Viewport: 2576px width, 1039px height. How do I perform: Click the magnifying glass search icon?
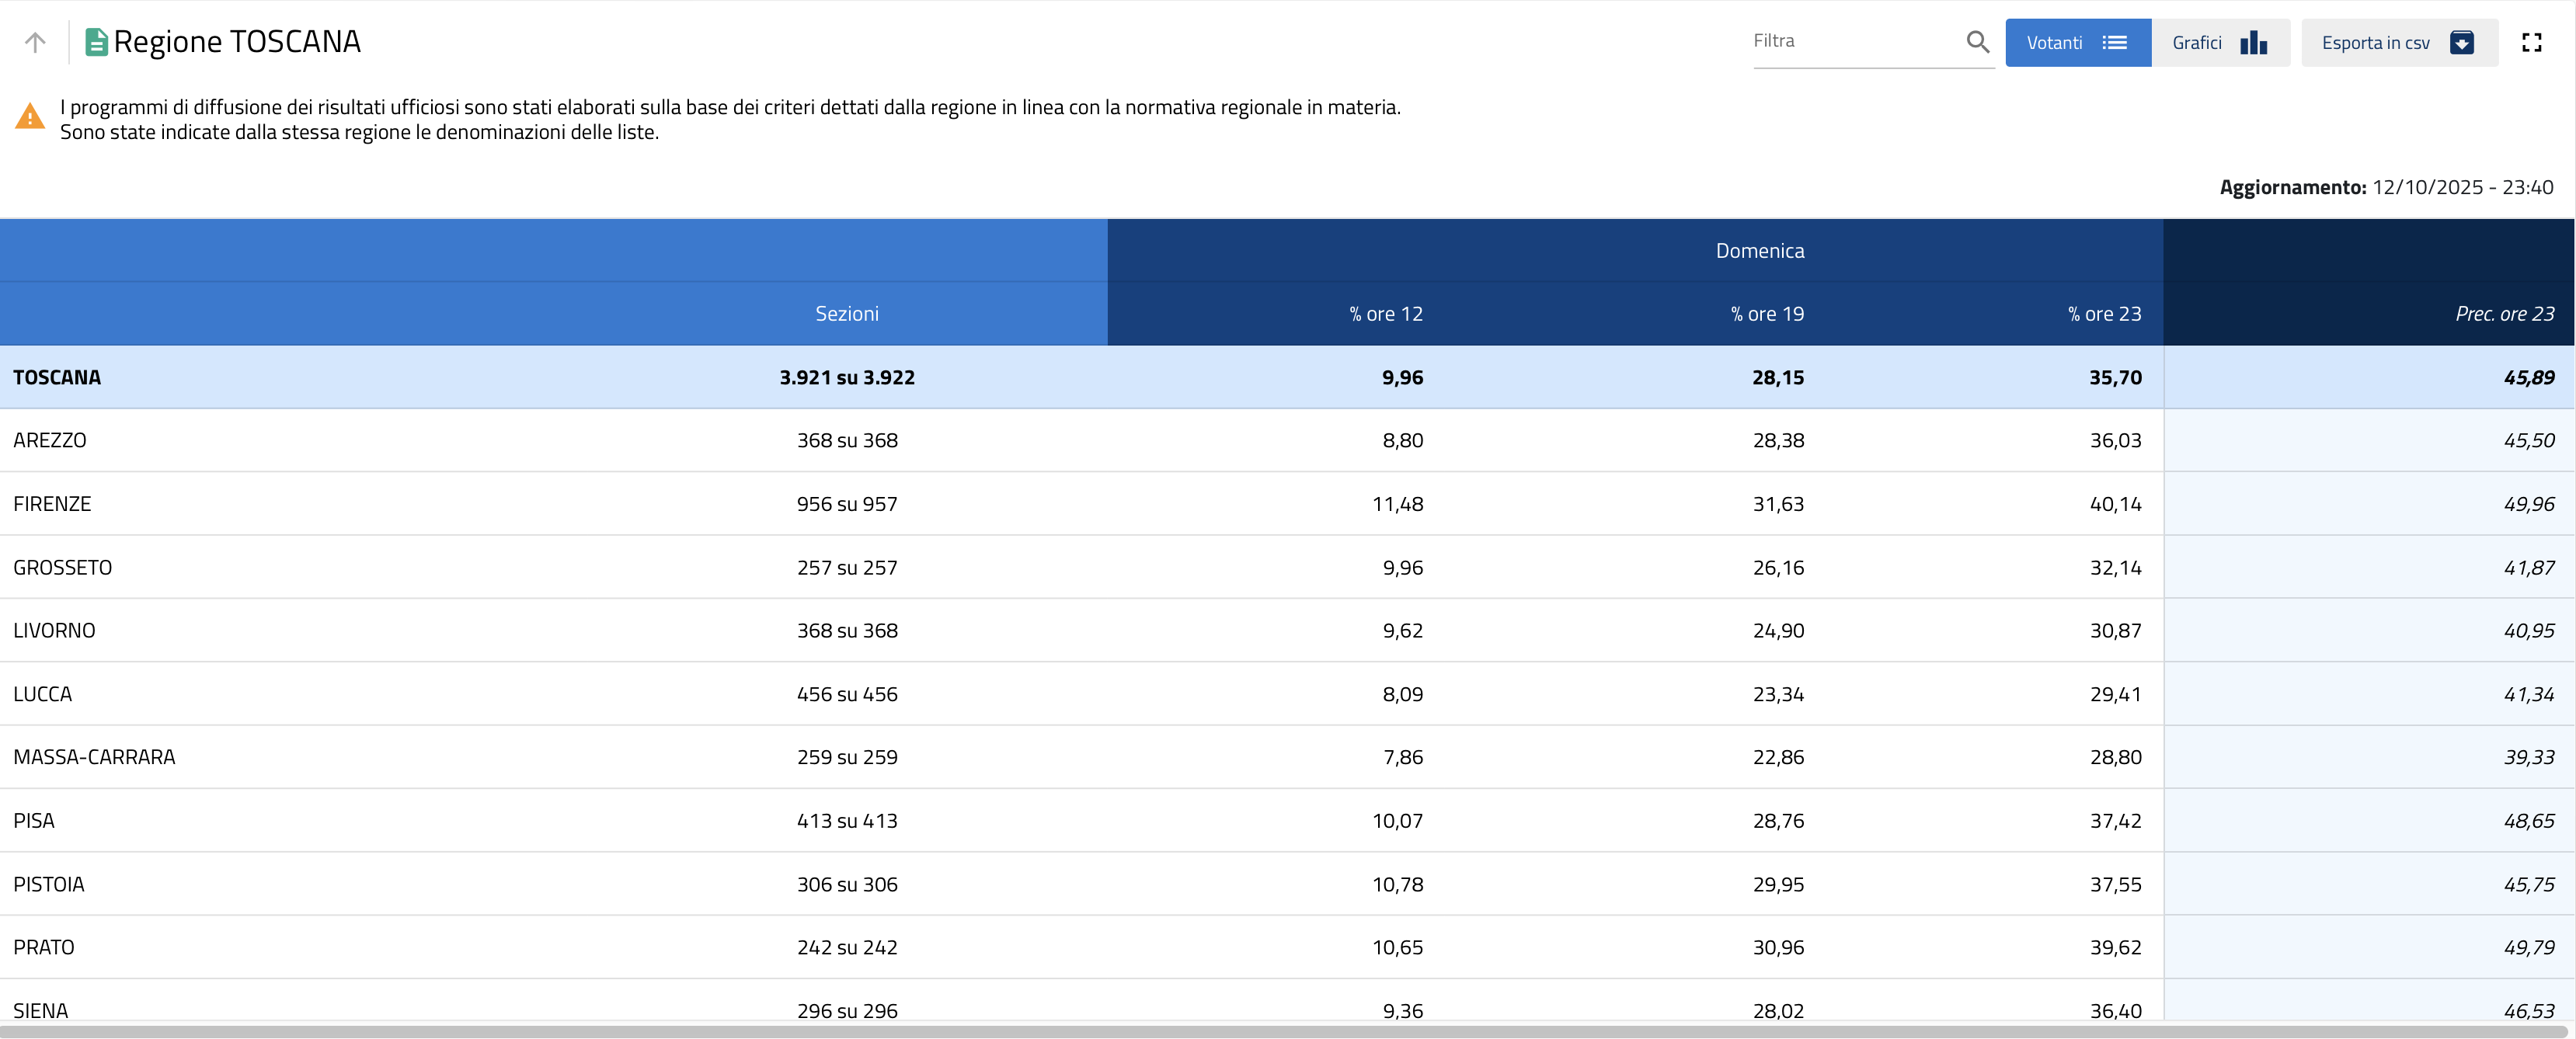[x=1977, y=42]
